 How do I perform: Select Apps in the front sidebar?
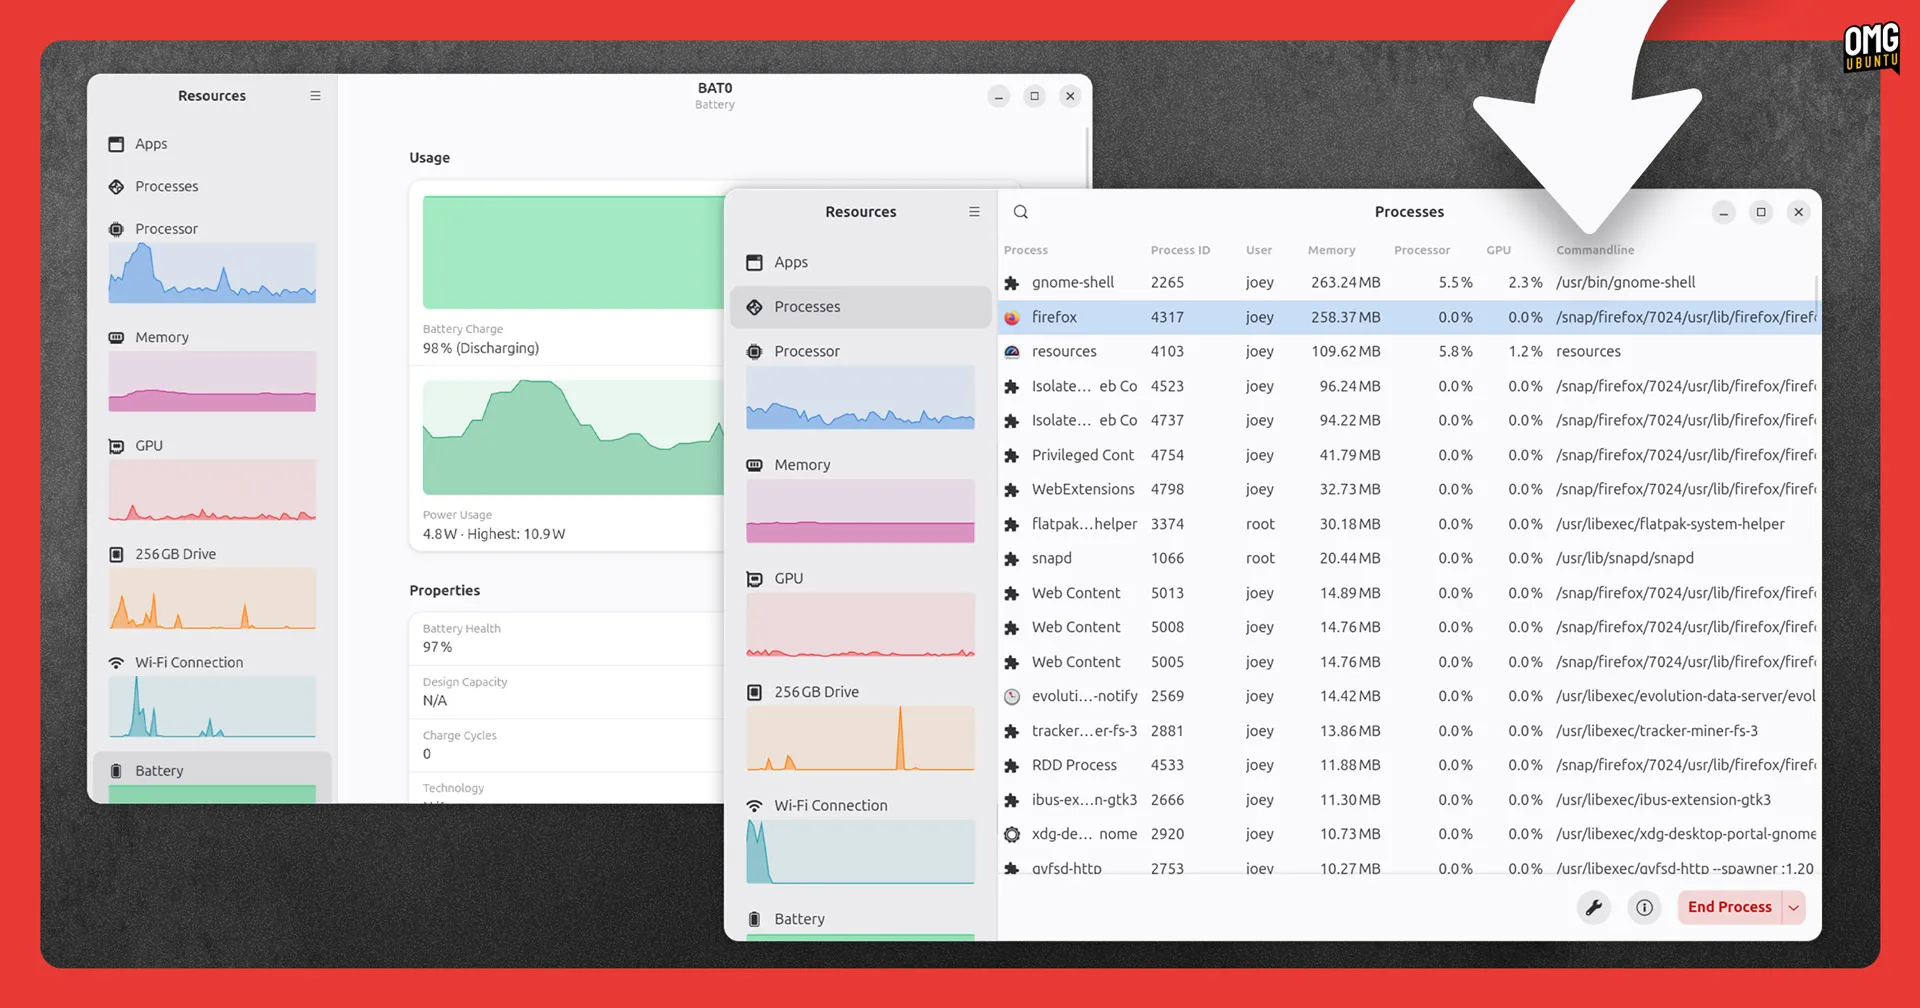pos(790,262)
